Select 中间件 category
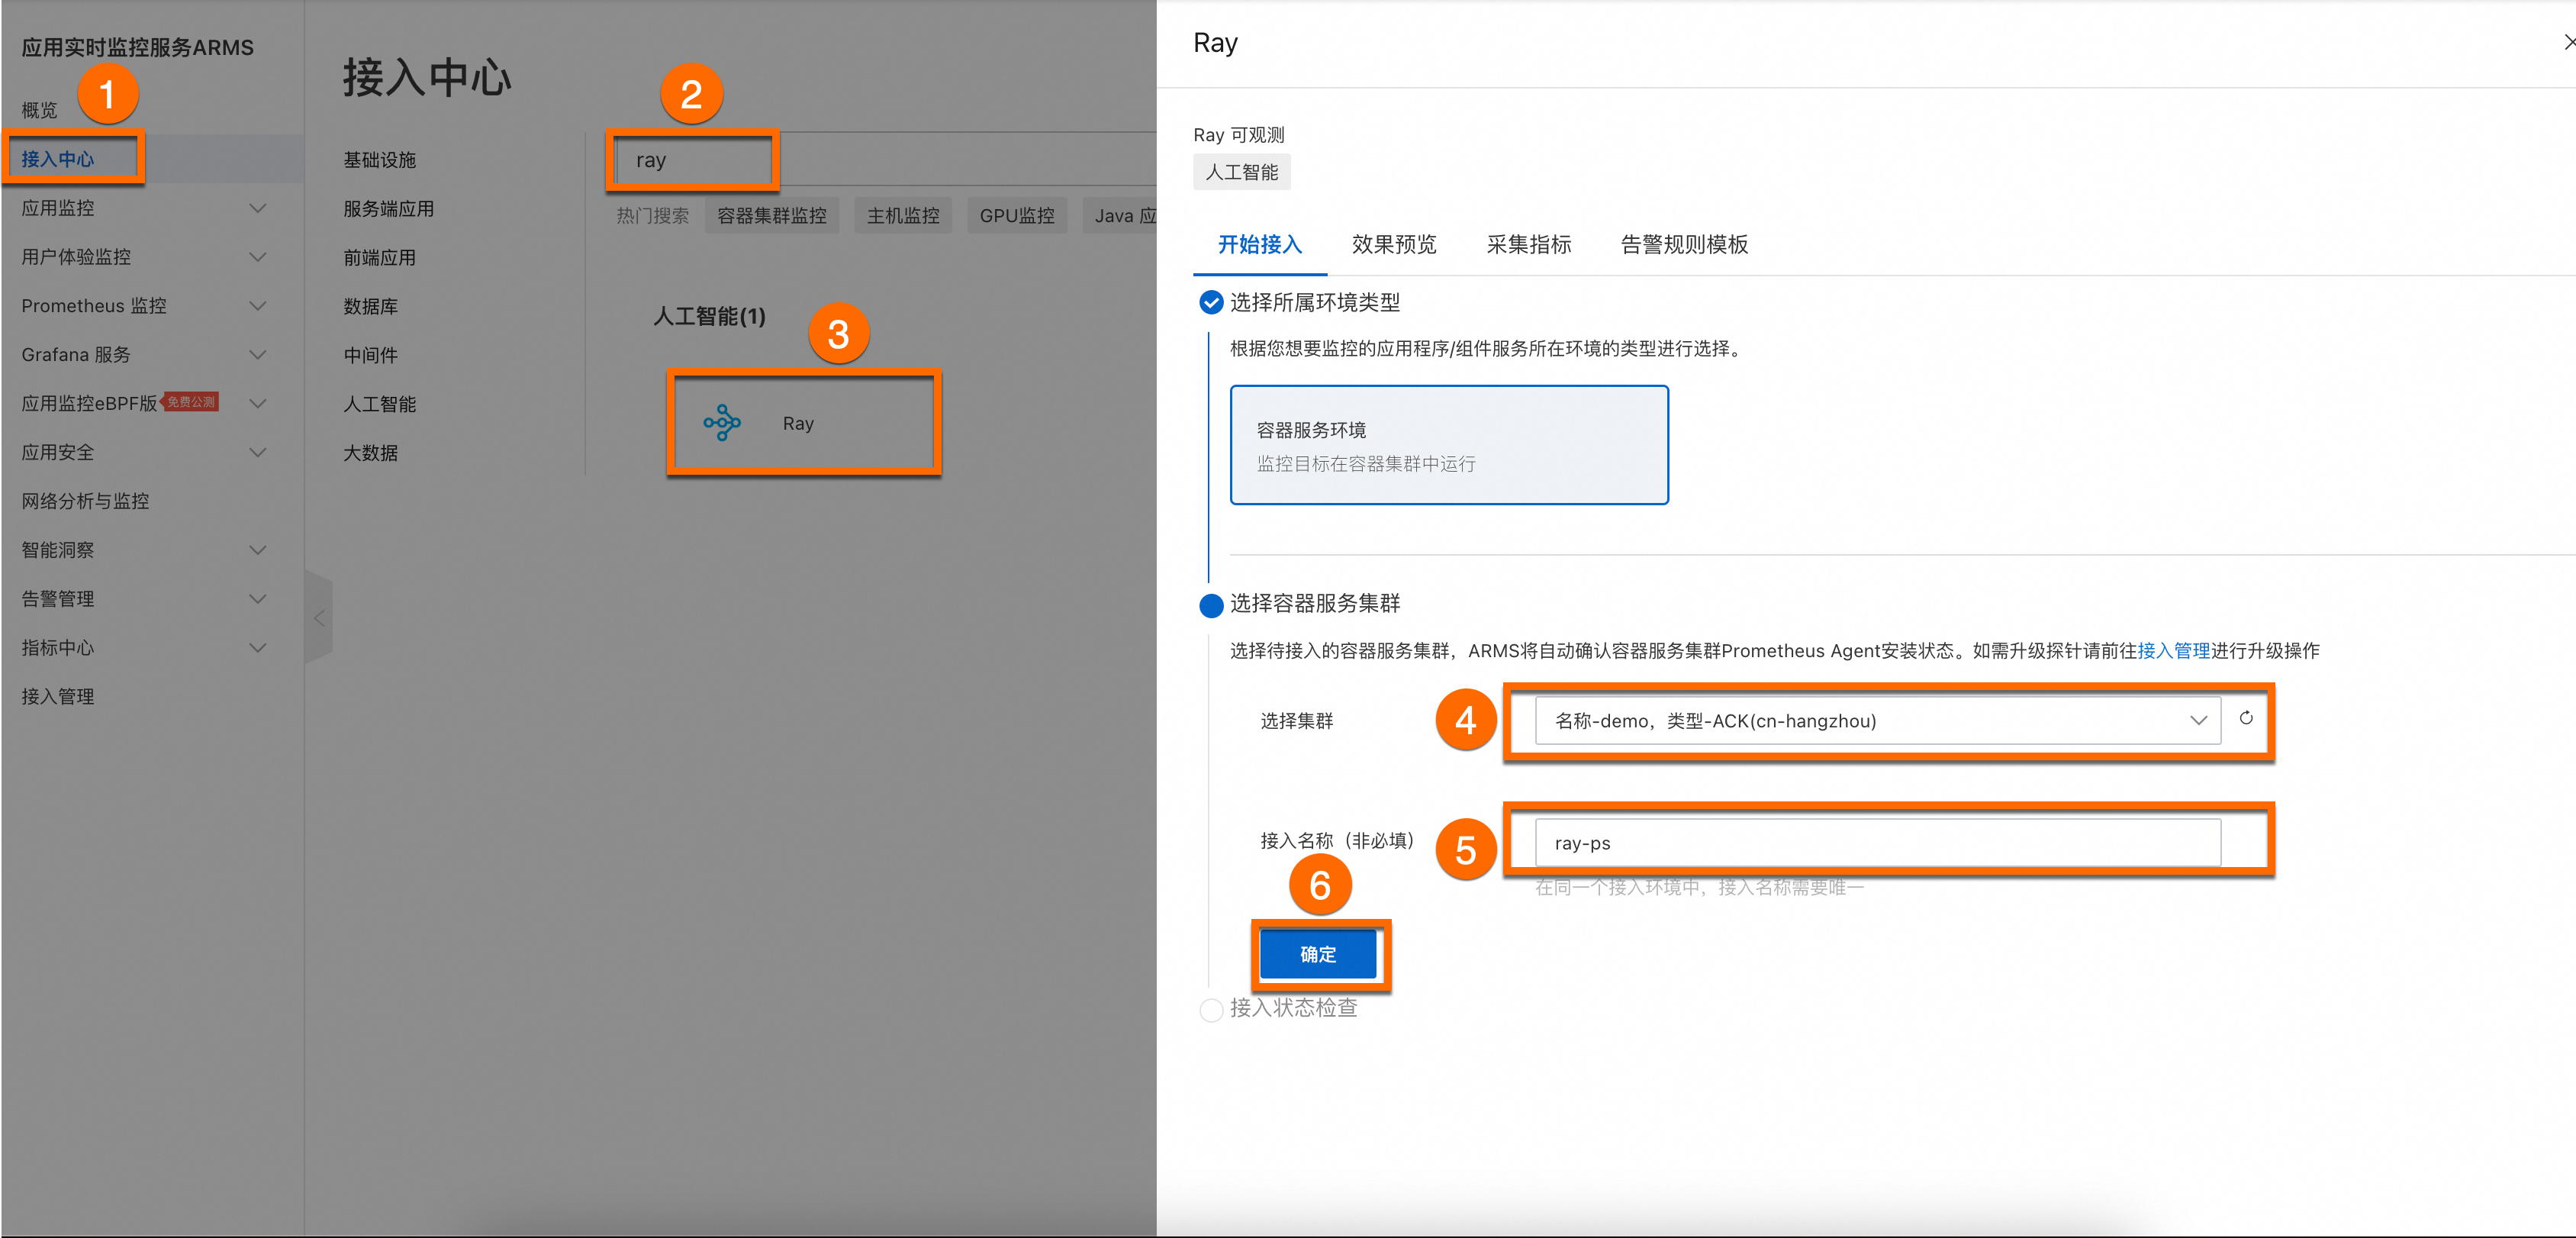The width and height of the screenshot is (2576, 1238). tap(370, 355)
